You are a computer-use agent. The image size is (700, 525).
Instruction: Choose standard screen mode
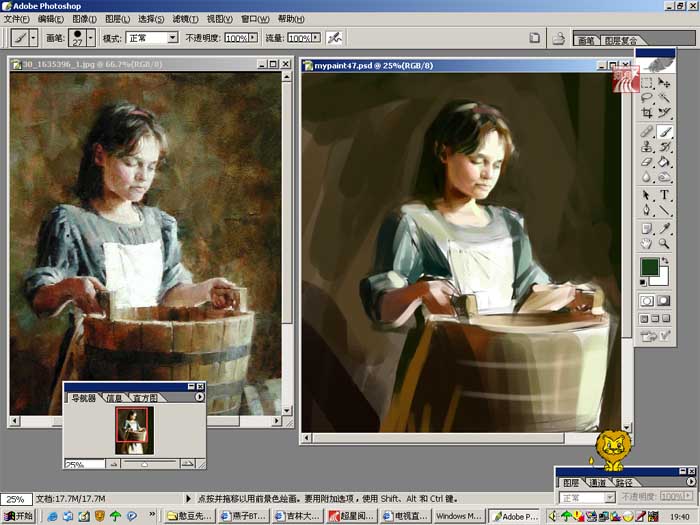(x=644, y=319)
